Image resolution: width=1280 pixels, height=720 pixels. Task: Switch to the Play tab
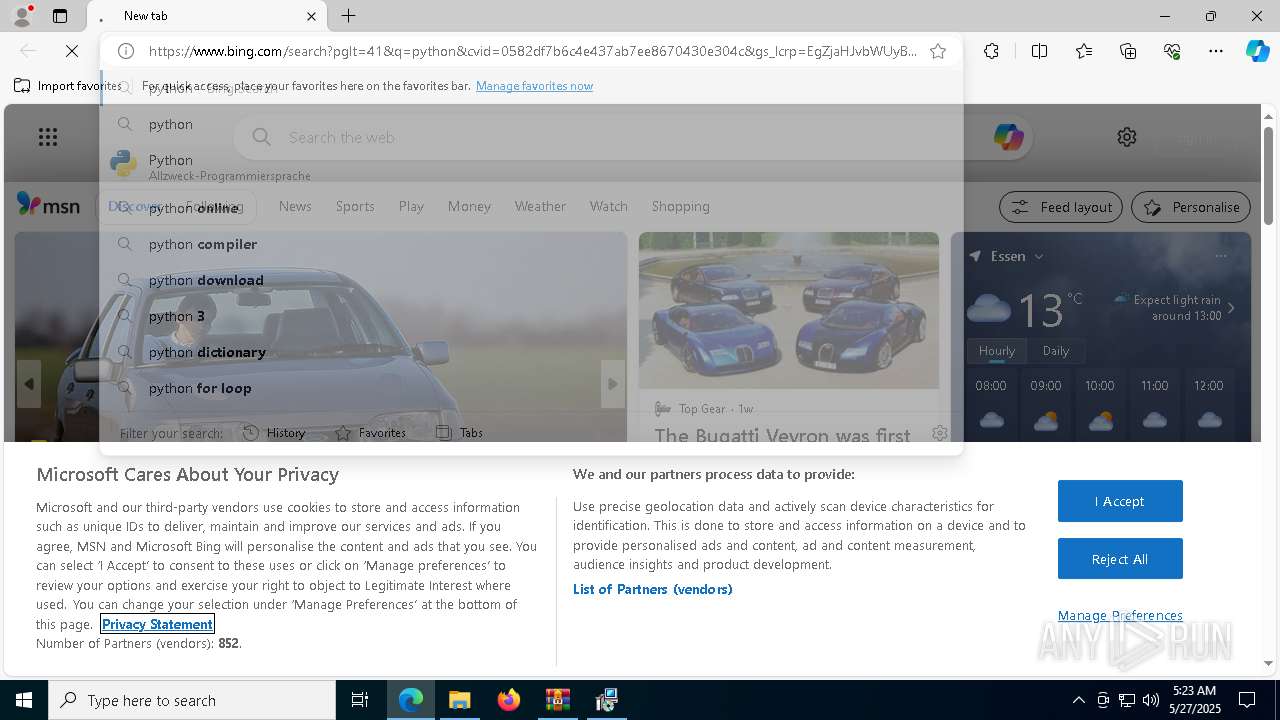[411, 206]
